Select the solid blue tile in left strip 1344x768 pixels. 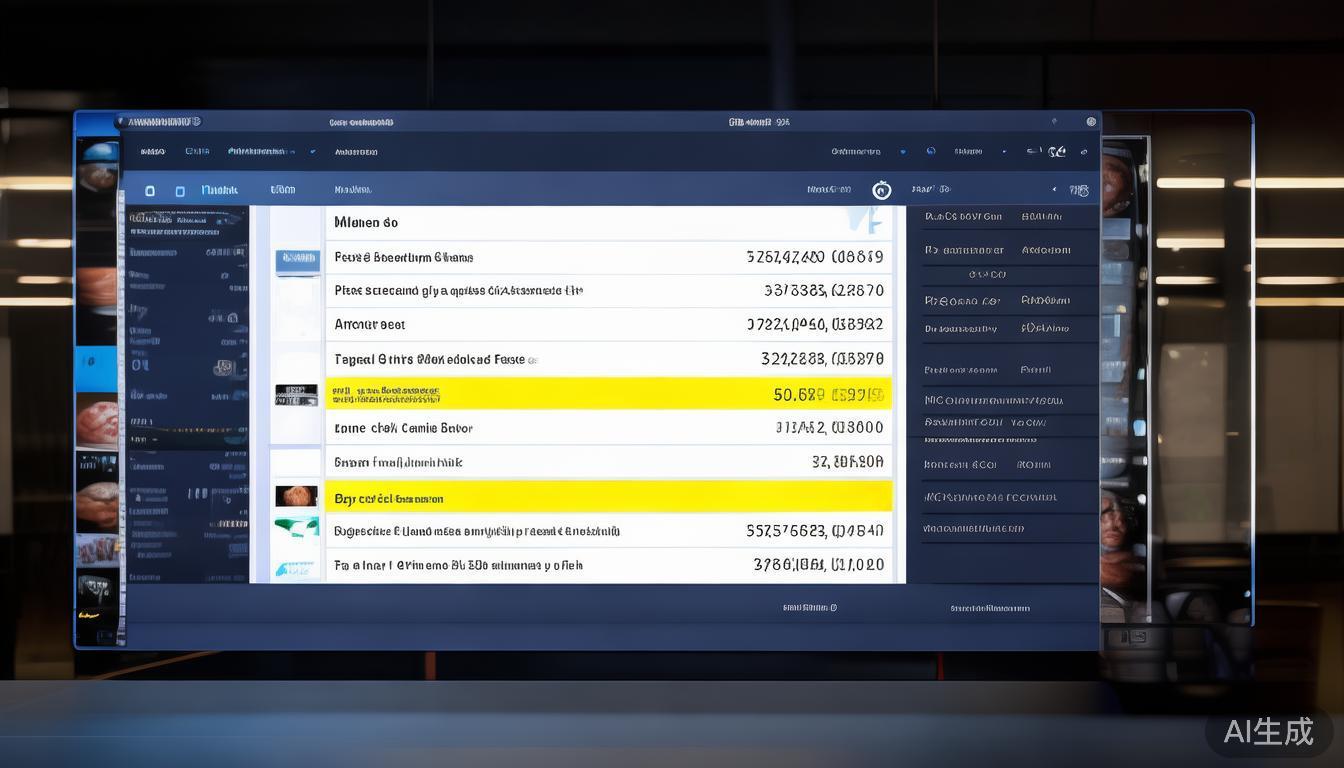click(x=97, y=368)
